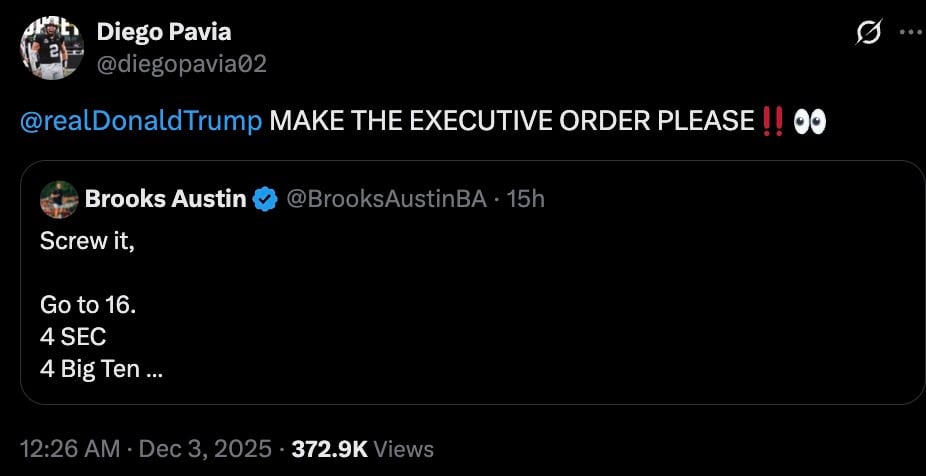This screenshot has height=476, width=926.
Task: Click the 372.9K Views count
Action: [x=363, y=449]
